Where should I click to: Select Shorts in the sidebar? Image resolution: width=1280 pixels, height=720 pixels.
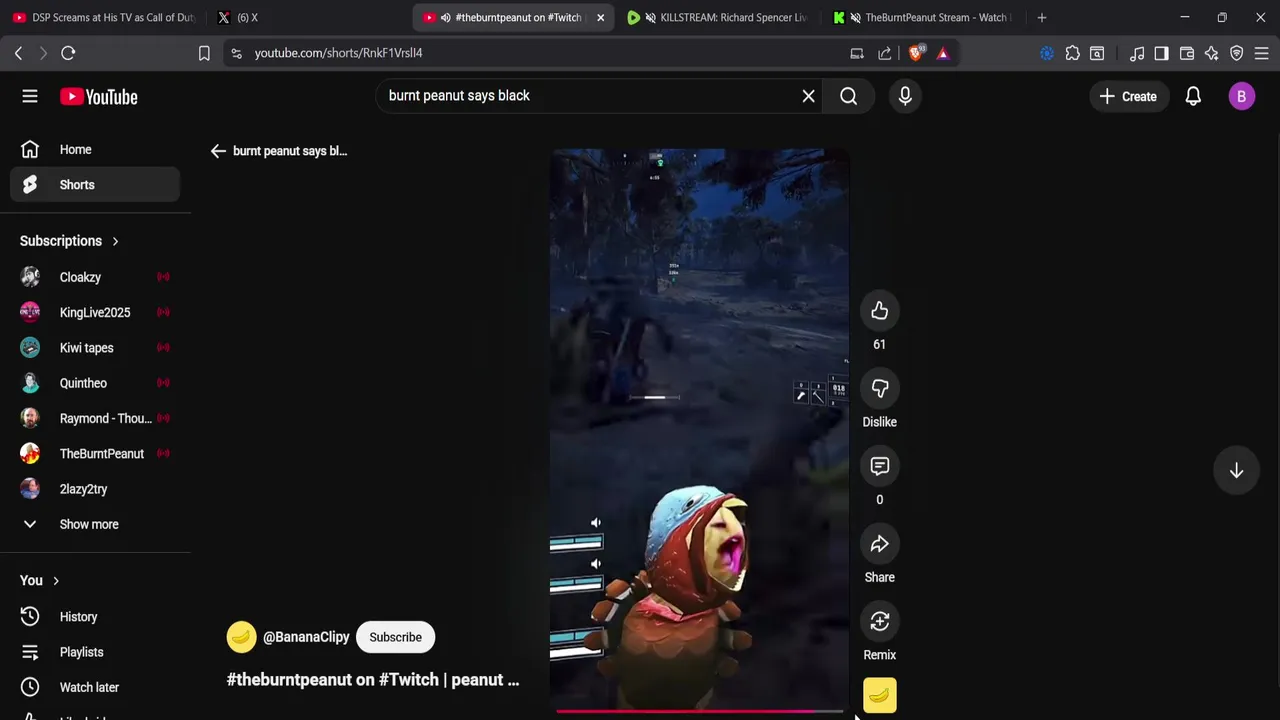tap(95, 185)
